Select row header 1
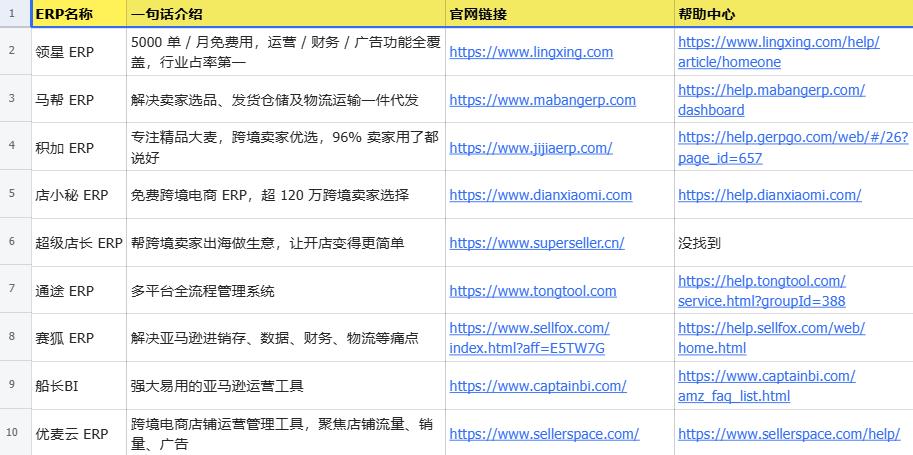 point(15,14)
